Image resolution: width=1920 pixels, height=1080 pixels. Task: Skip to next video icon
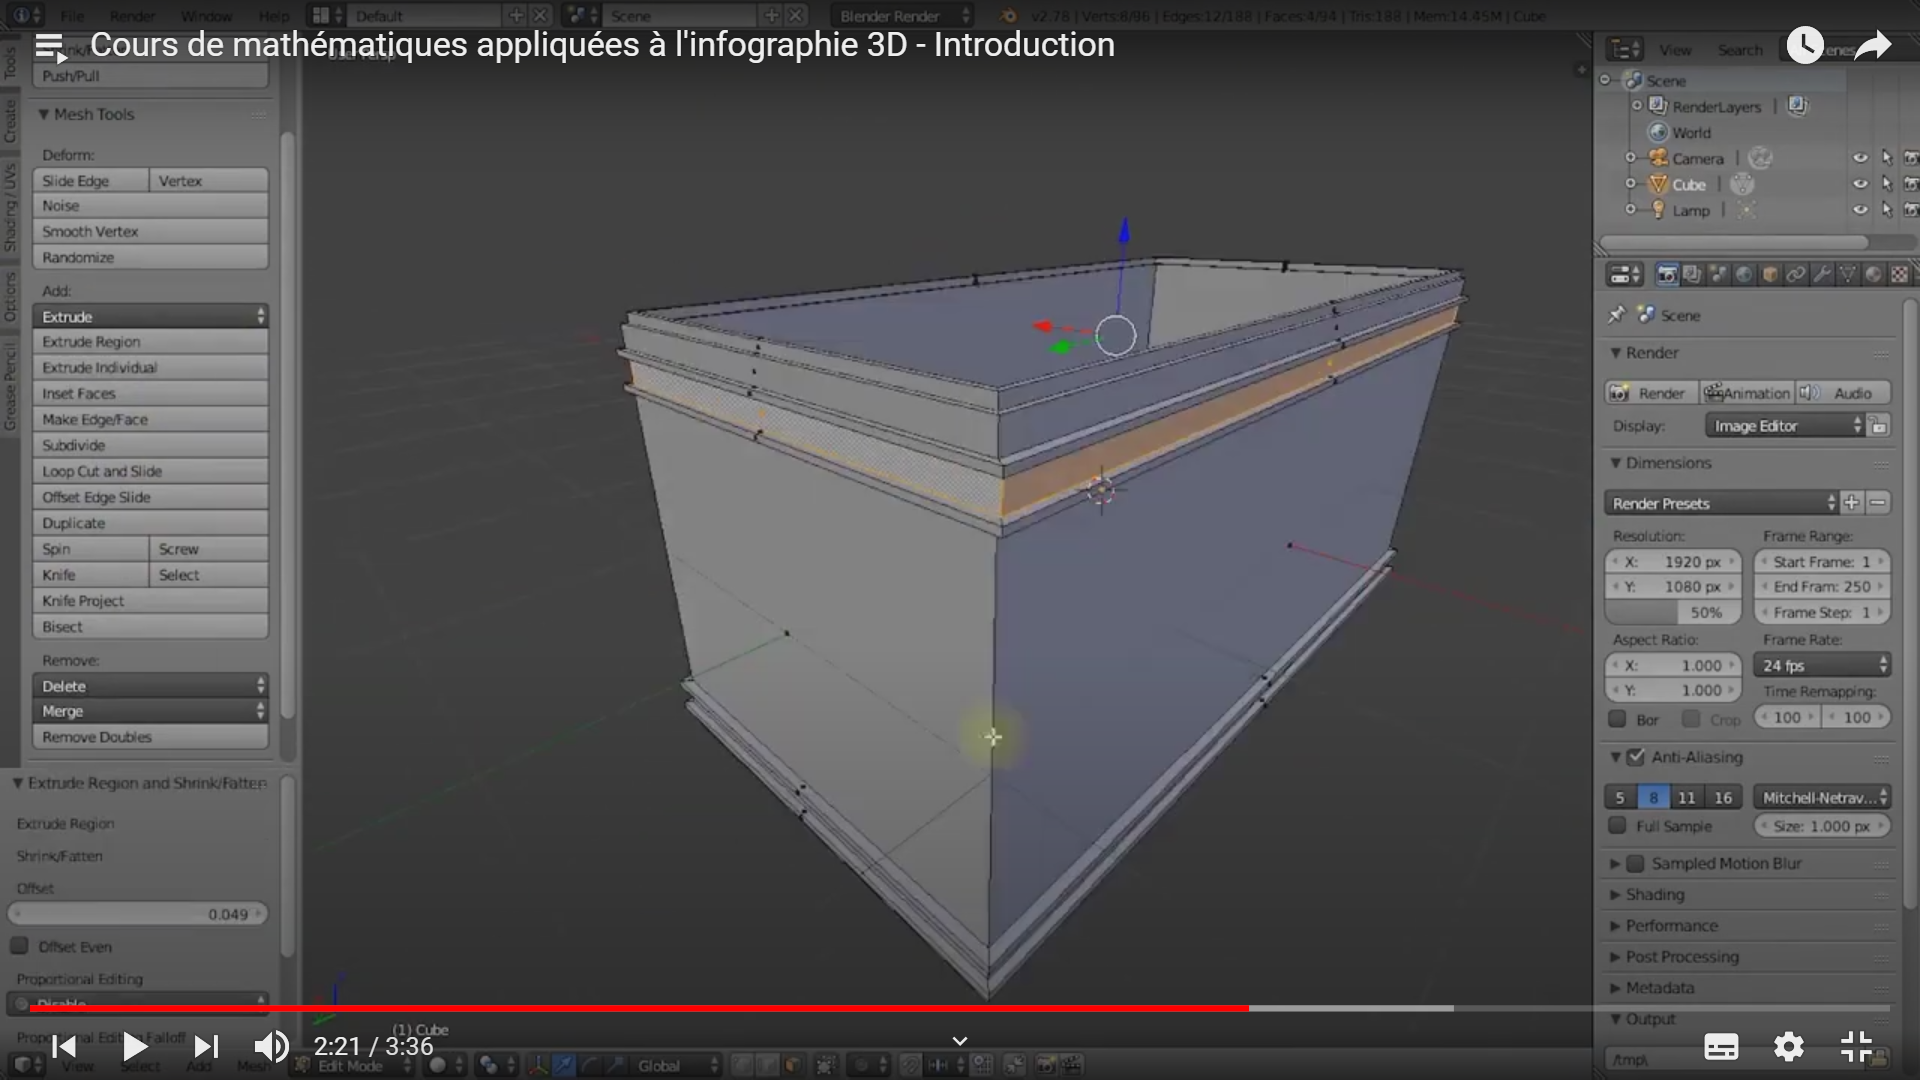tap(206, 1047)
